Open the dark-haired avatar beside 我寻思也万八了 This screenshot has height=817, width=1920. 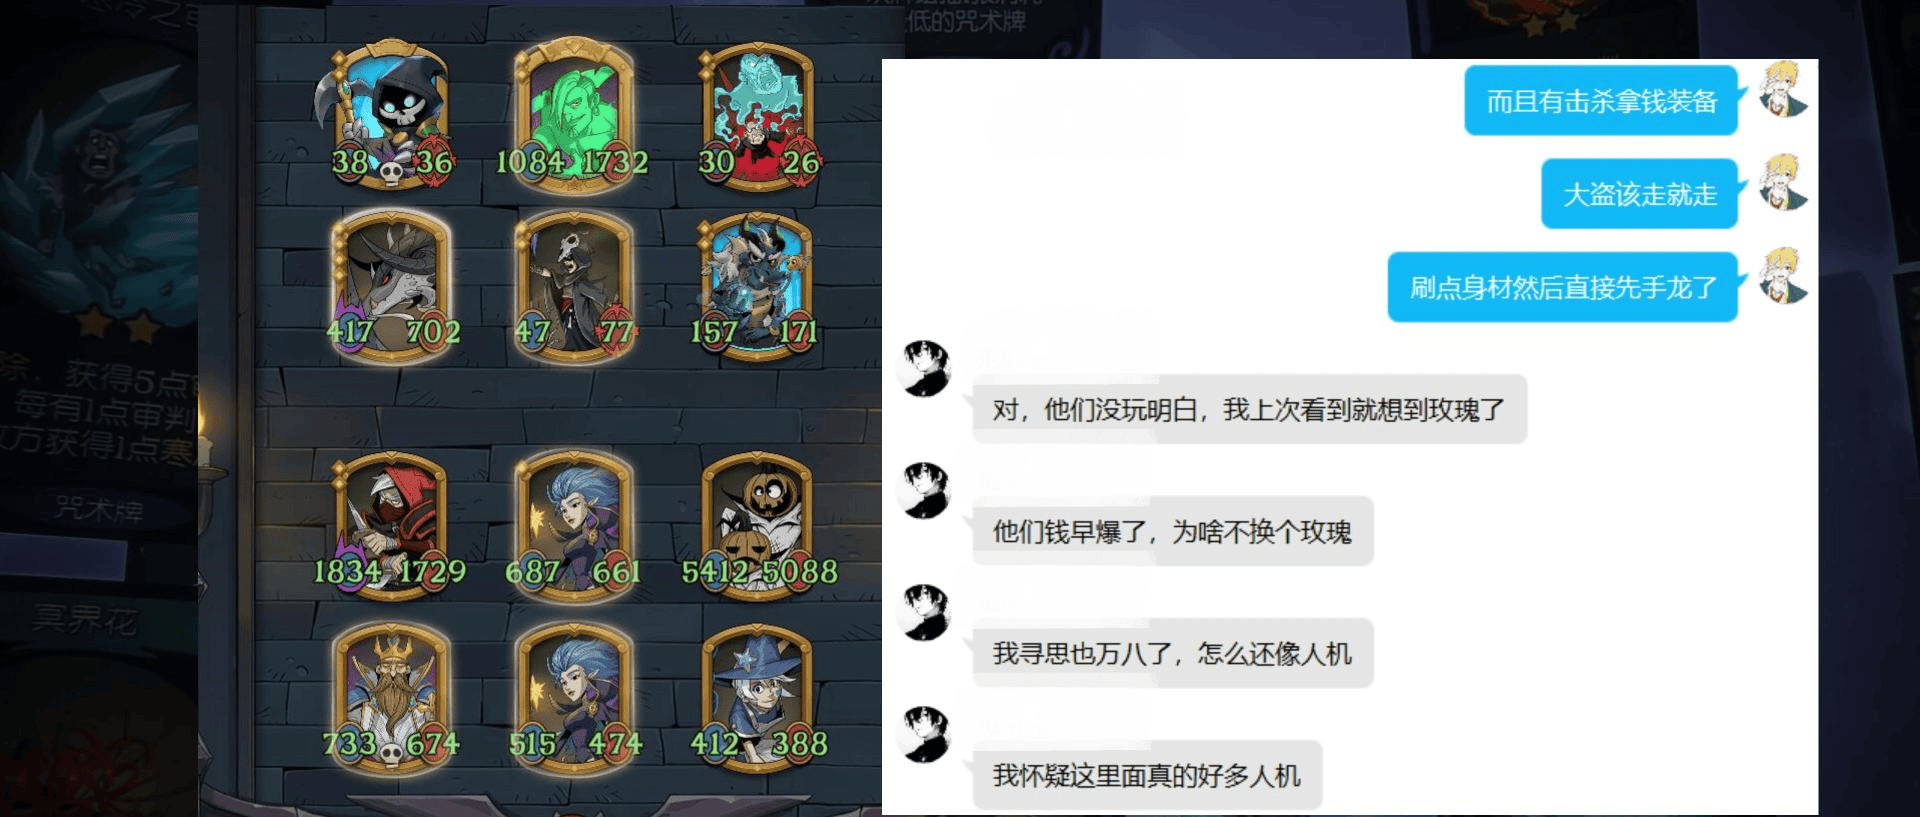pos(926,612)
